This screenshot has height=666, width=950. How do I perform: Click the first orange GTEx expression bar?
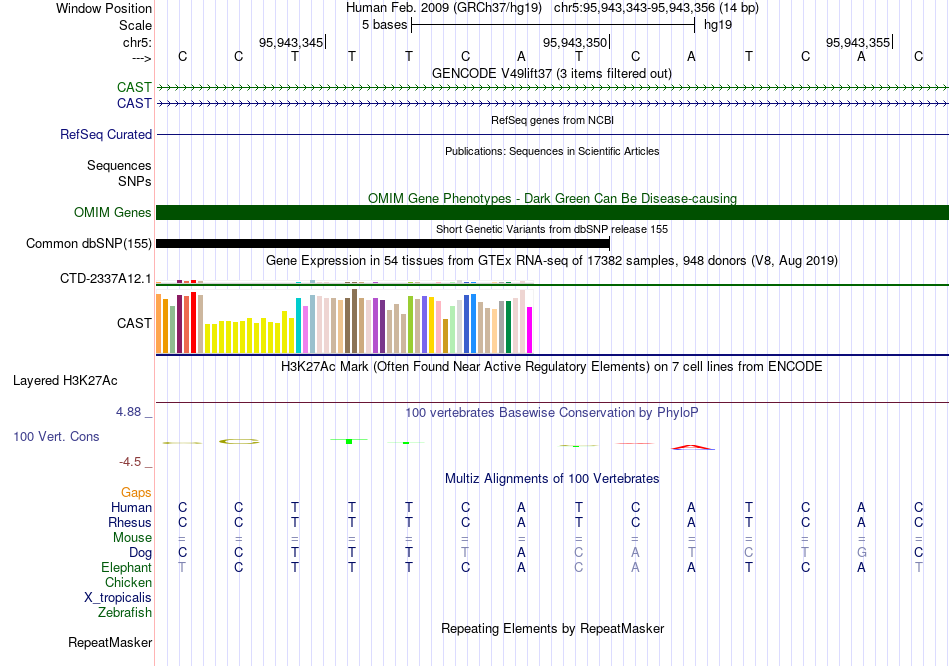tap(159, 323)
